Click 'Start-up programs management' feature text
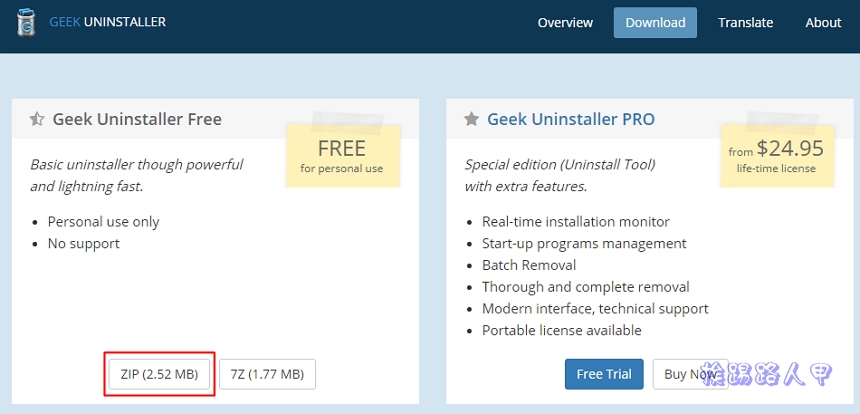 (584, 243)
